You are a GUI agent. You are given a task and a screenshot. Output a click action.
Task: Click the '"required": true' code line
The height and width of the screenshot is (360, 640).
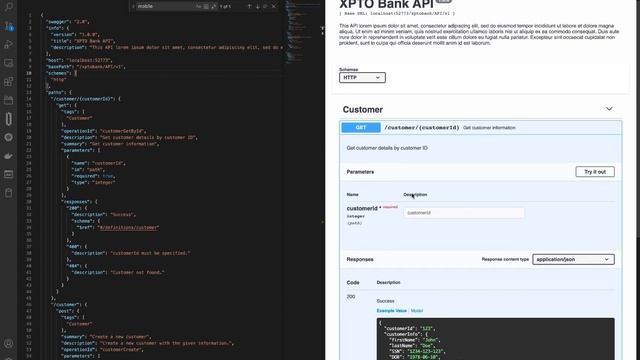coord(93,176)
